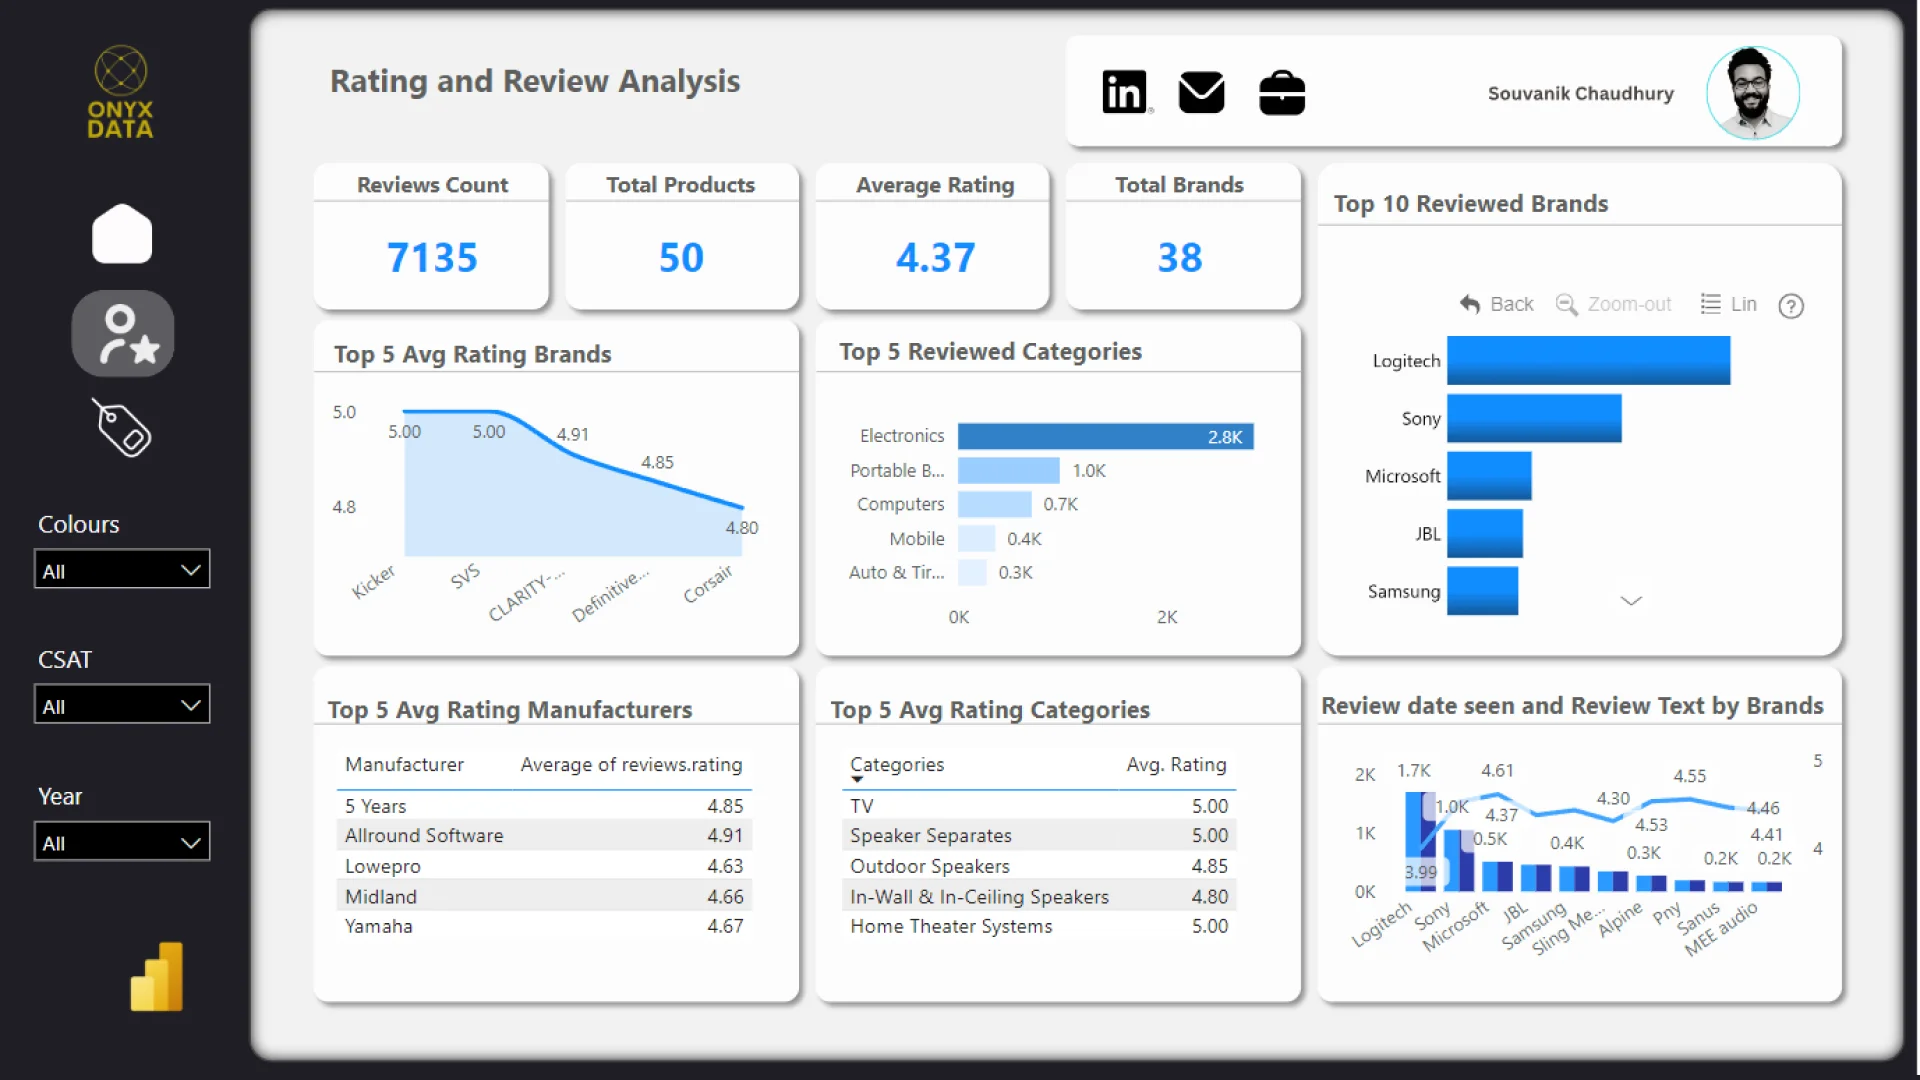Sort by the Avg. Rating column header

[1176, 765]
